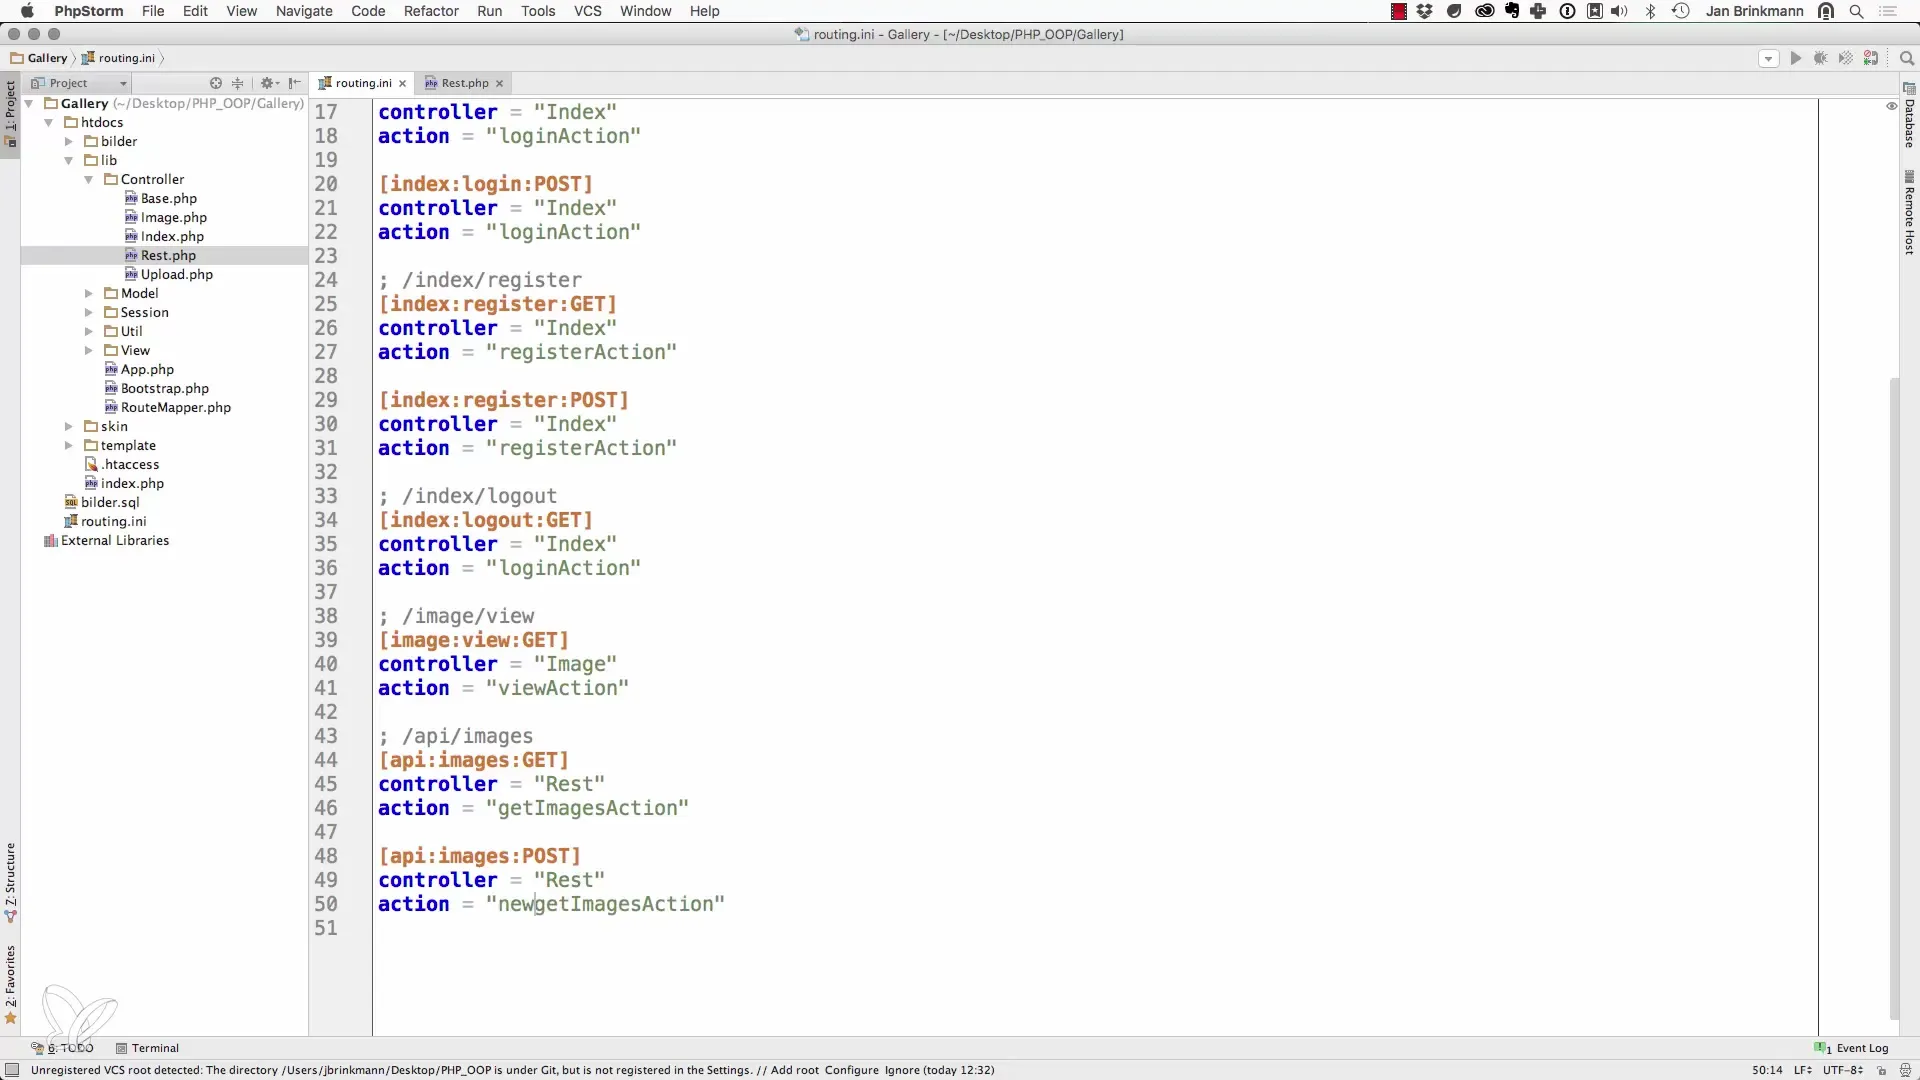Image resolution: width=1920 pixels, height=1080 pixels.
Task: Select App.php file
Action: tap(139, 370)
